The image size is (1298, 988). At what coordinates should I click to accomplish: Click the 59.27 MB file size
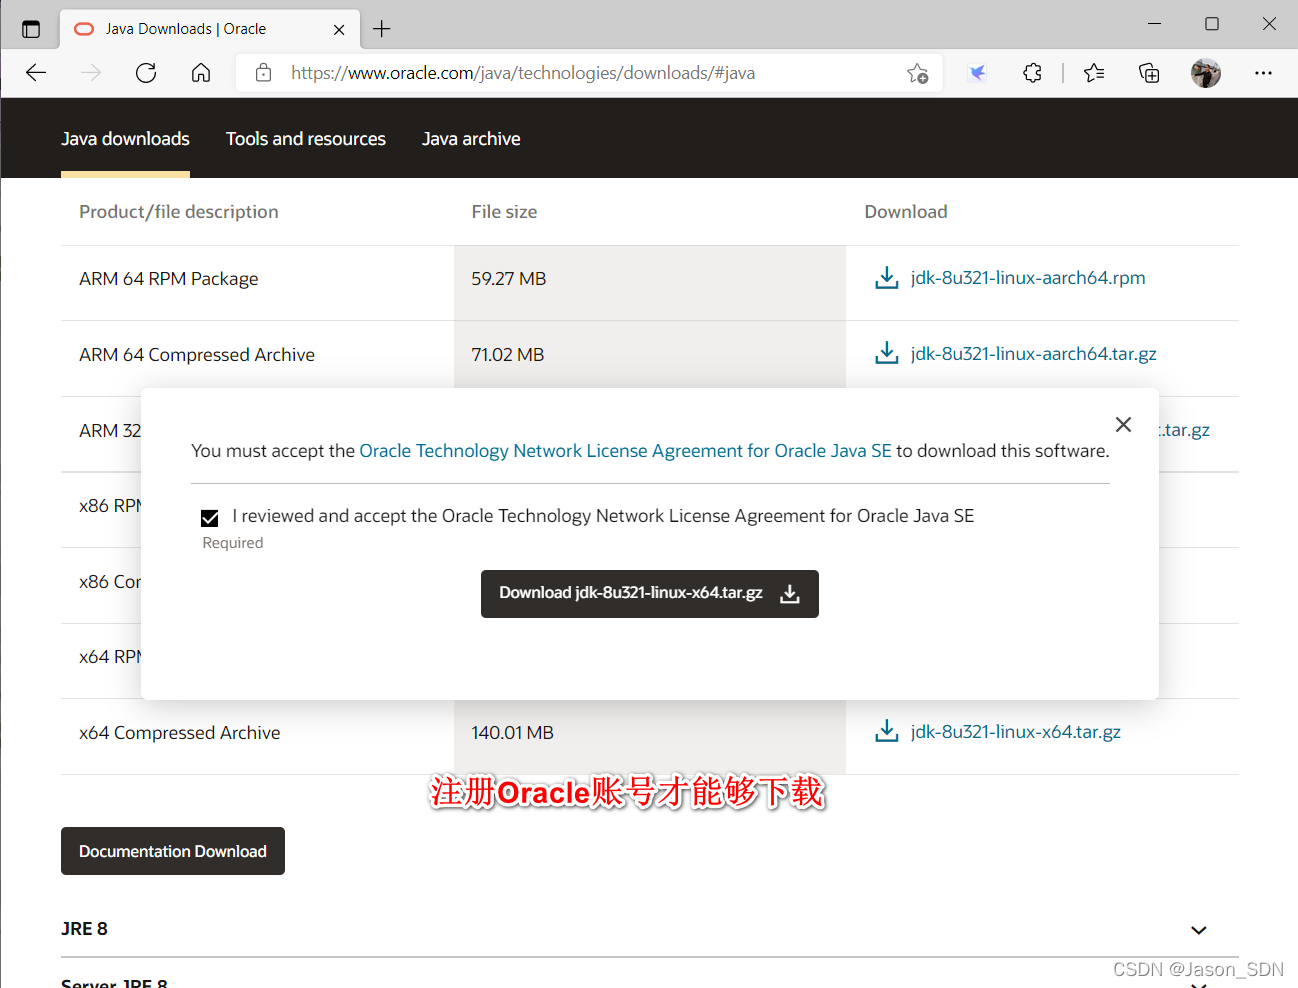509,279
